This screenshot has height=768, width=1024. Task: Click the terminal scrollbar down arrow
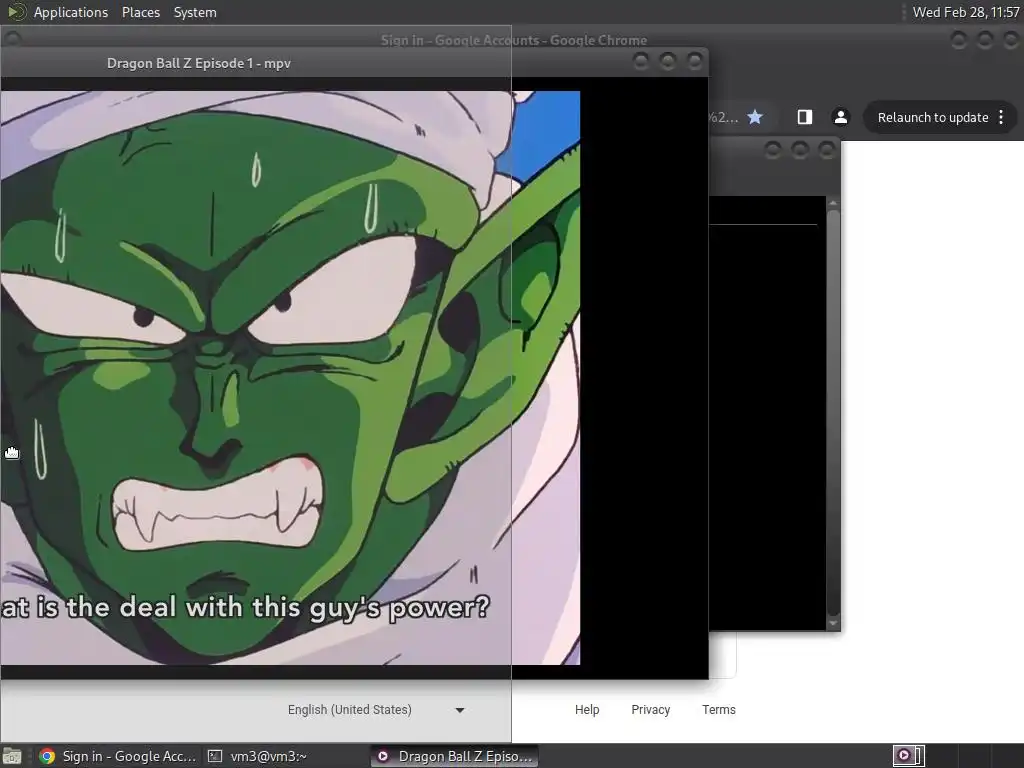click(833, 624)
